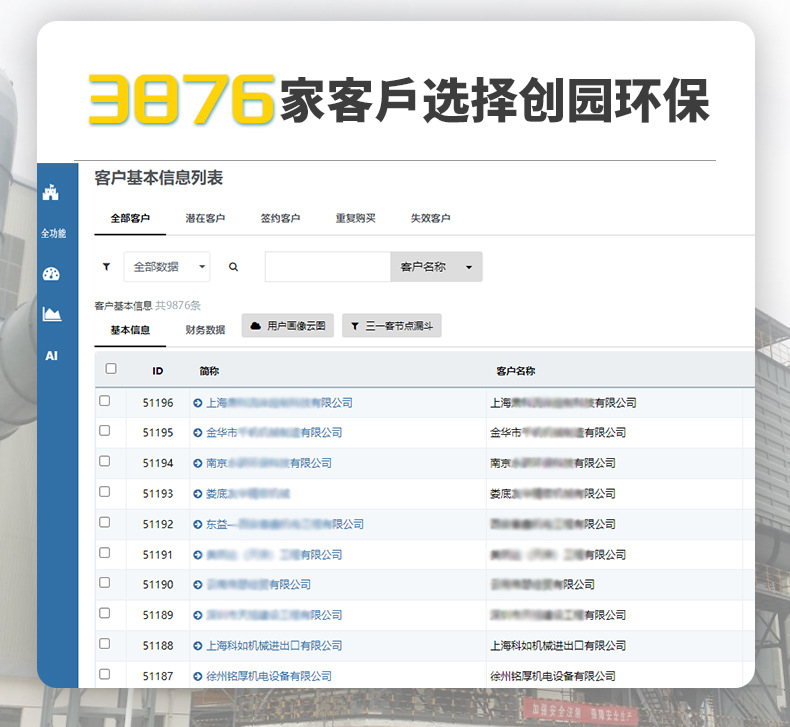
Task: Open the dashboard gauge icon
Action: pos(51,274)
